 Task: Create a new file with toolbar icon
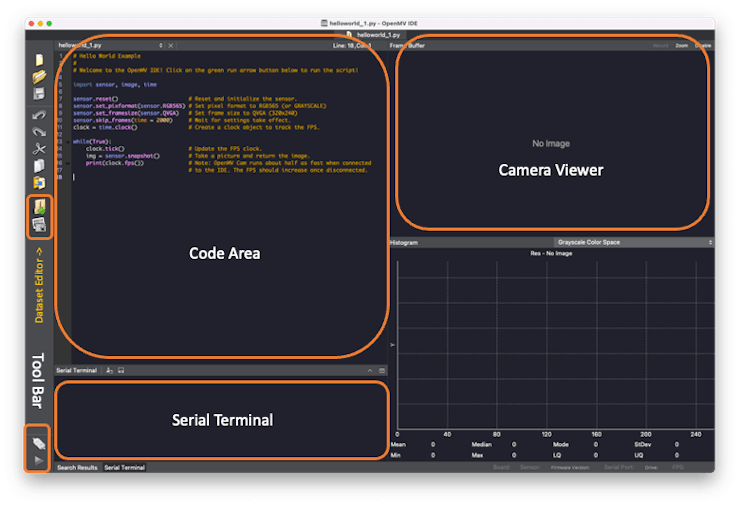click(x=39, y=59)
